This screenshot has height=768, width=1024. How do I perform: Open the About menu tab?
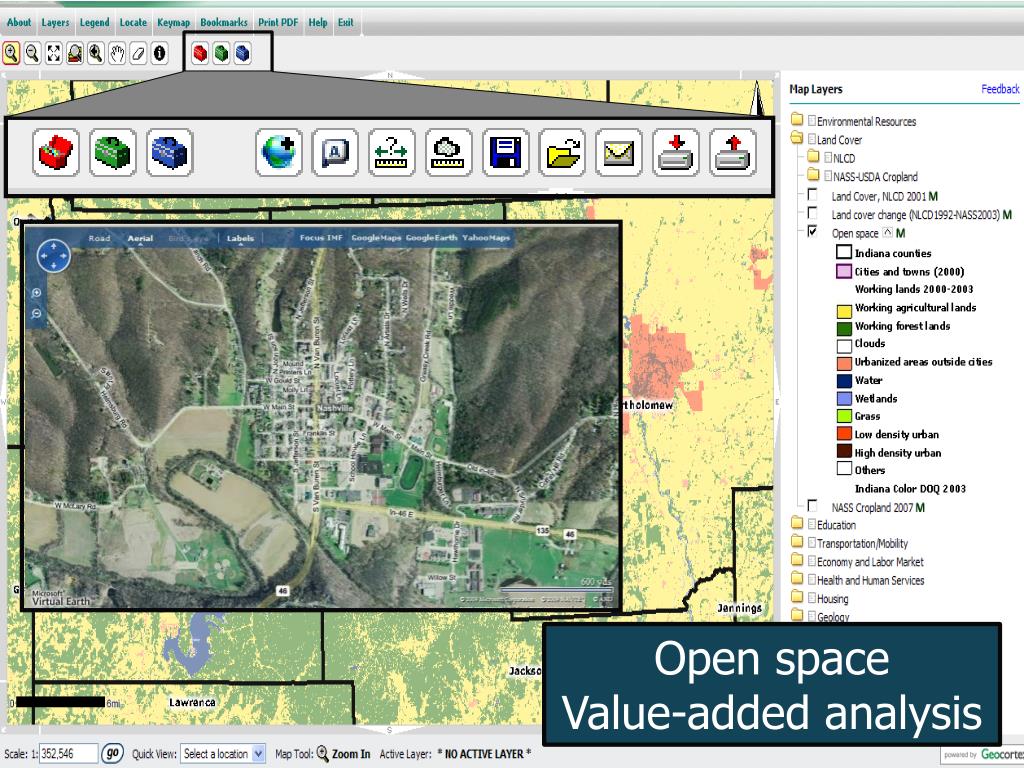point(19,22)
